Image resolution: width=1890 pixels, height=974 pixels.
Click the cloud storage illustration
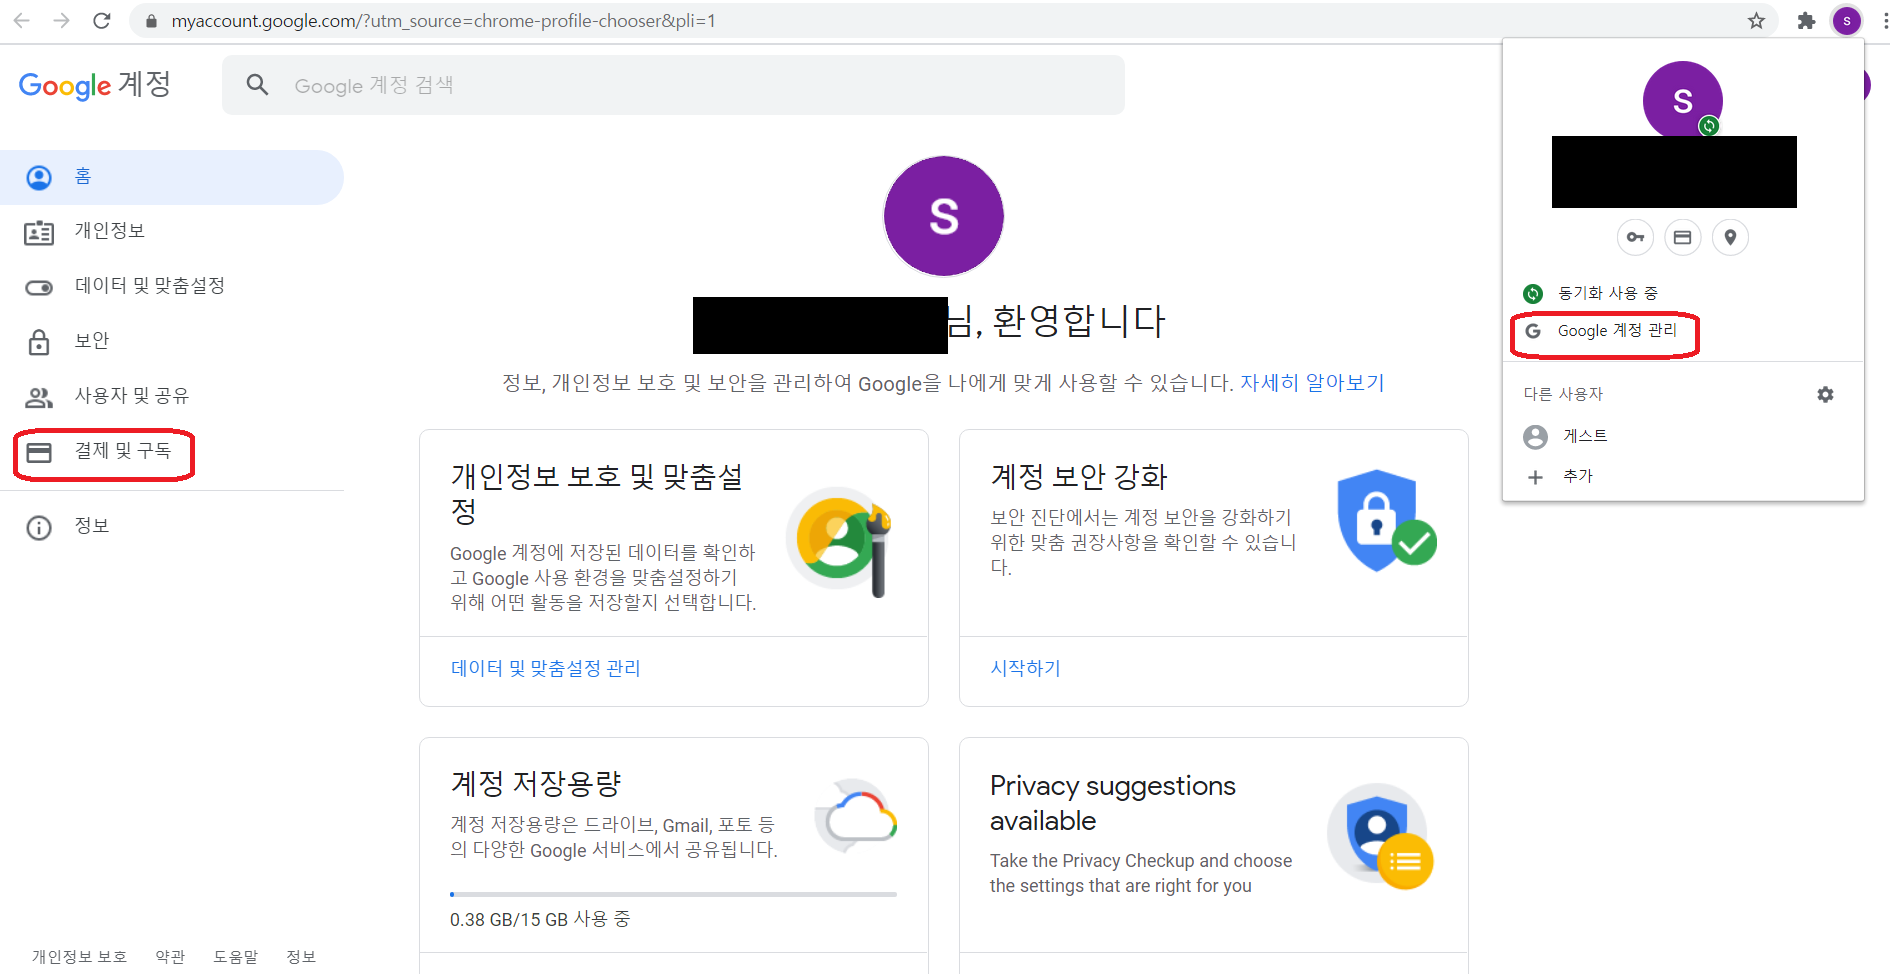coord(856,816)
